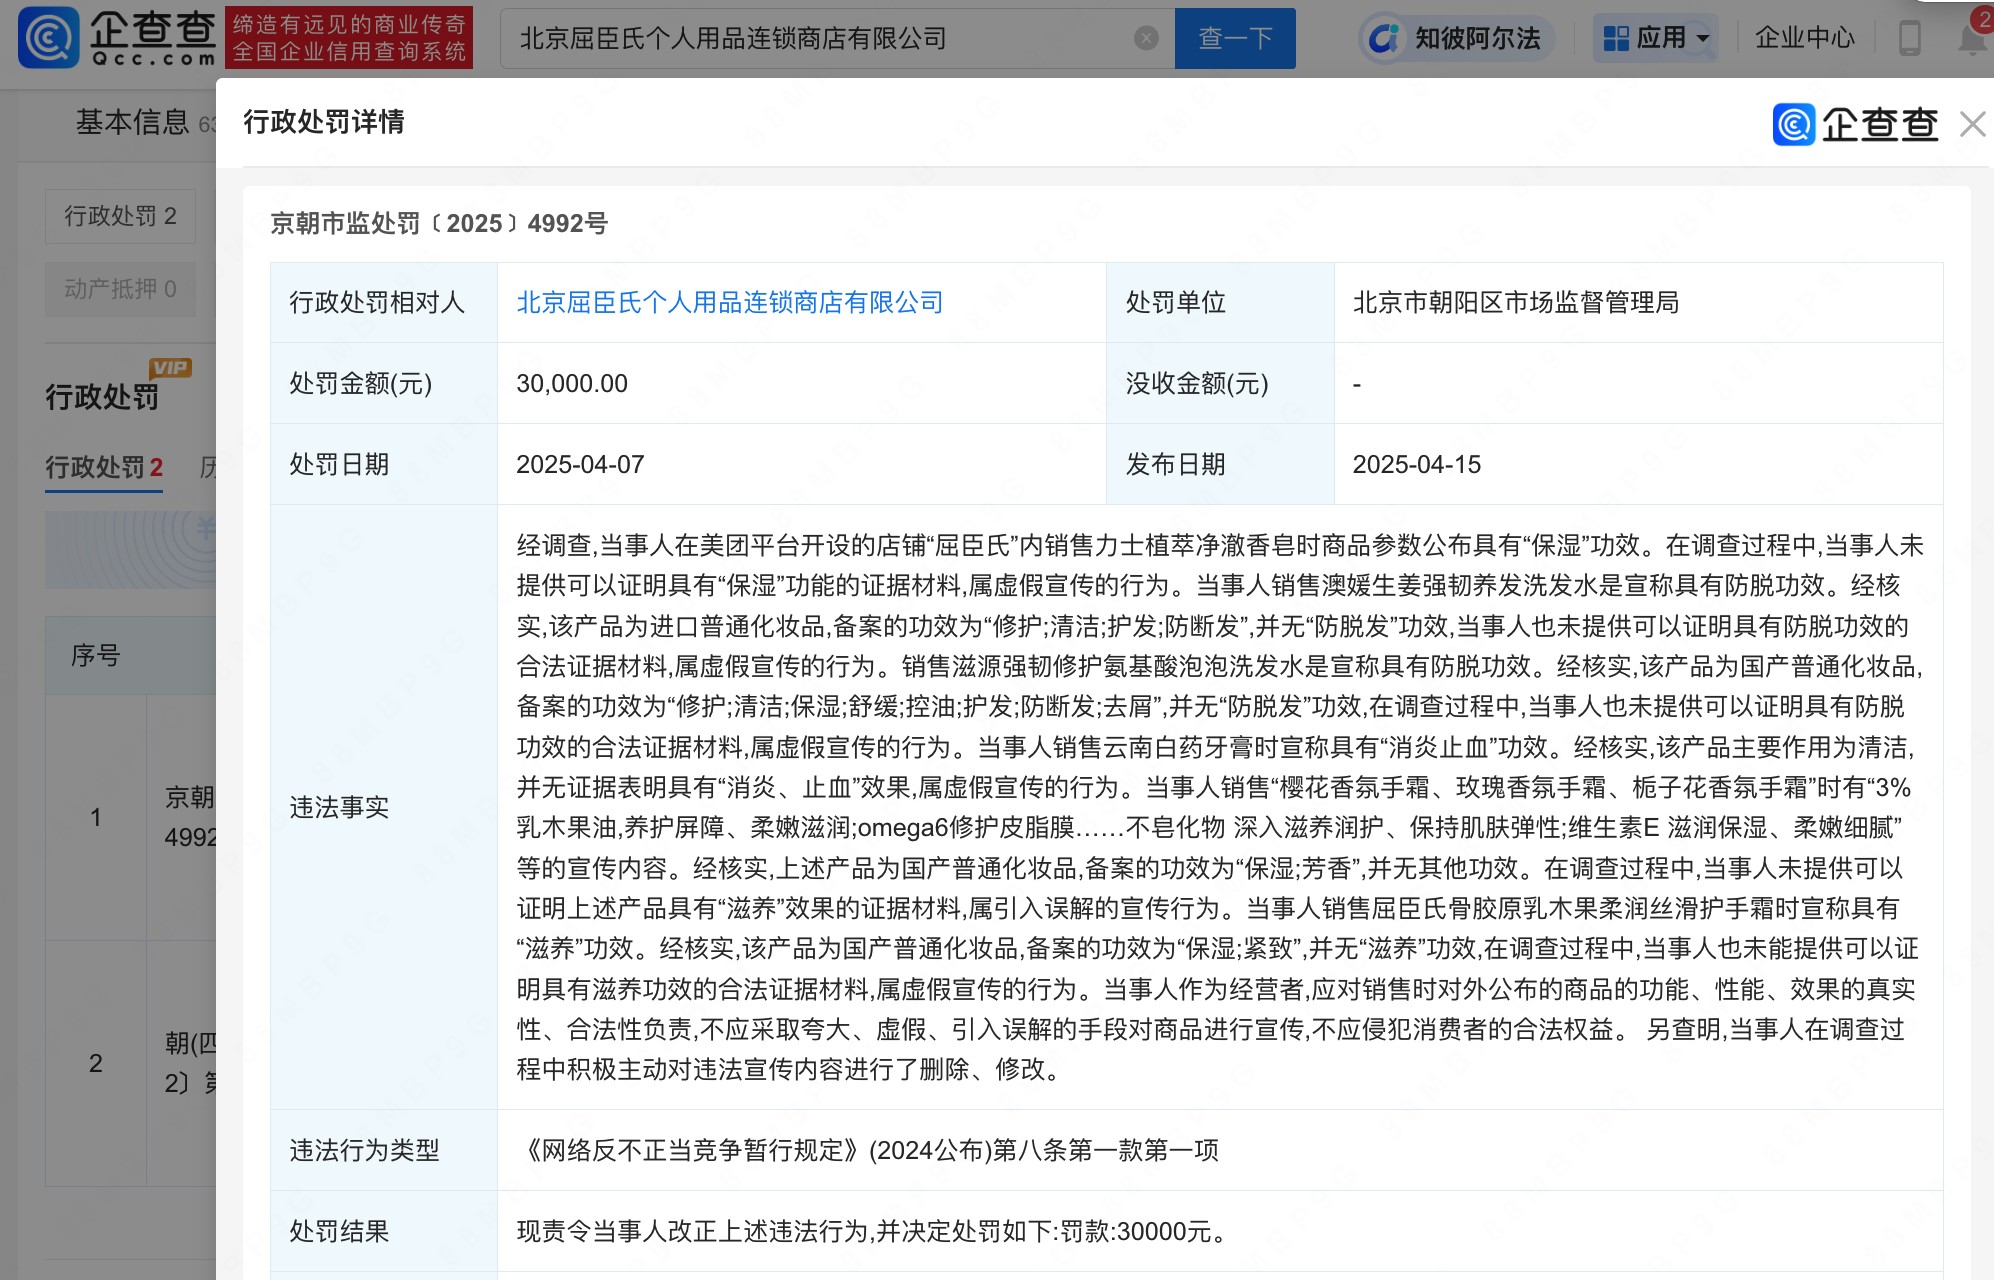Image resolution: width=1994 pixels, height=1280 pixels.
Task: Click the mobile phone app icon
Action: pyautogui.click(x=1909, y=39)
